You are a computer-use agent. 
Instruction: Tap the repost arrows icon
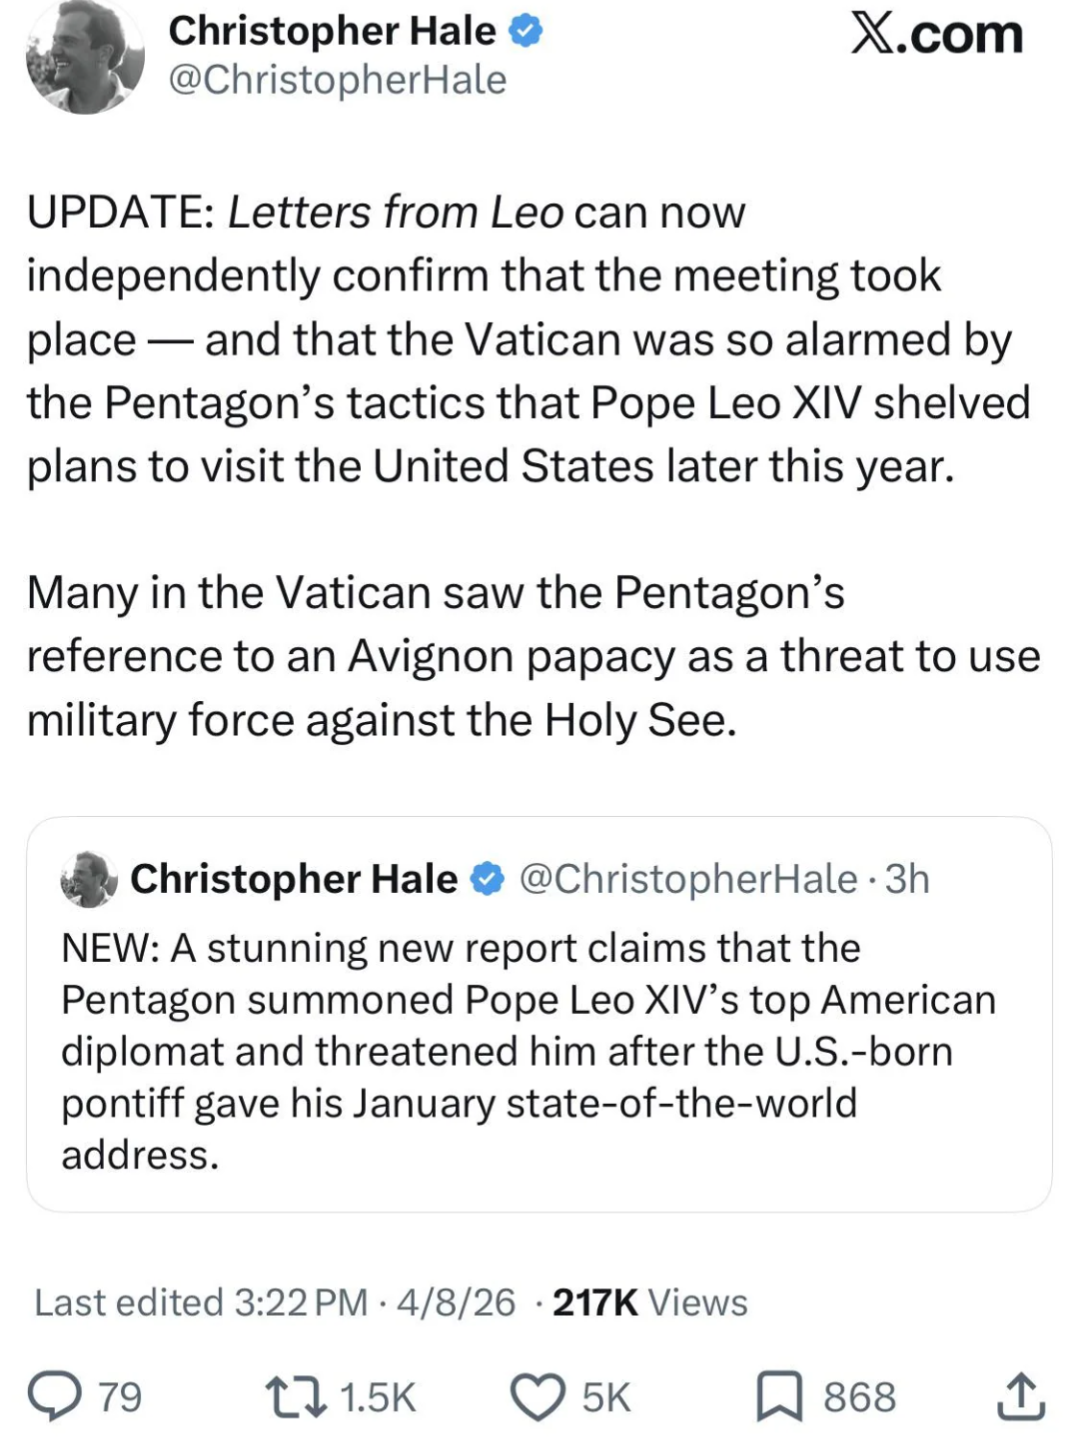click(x=295, y=1396)
